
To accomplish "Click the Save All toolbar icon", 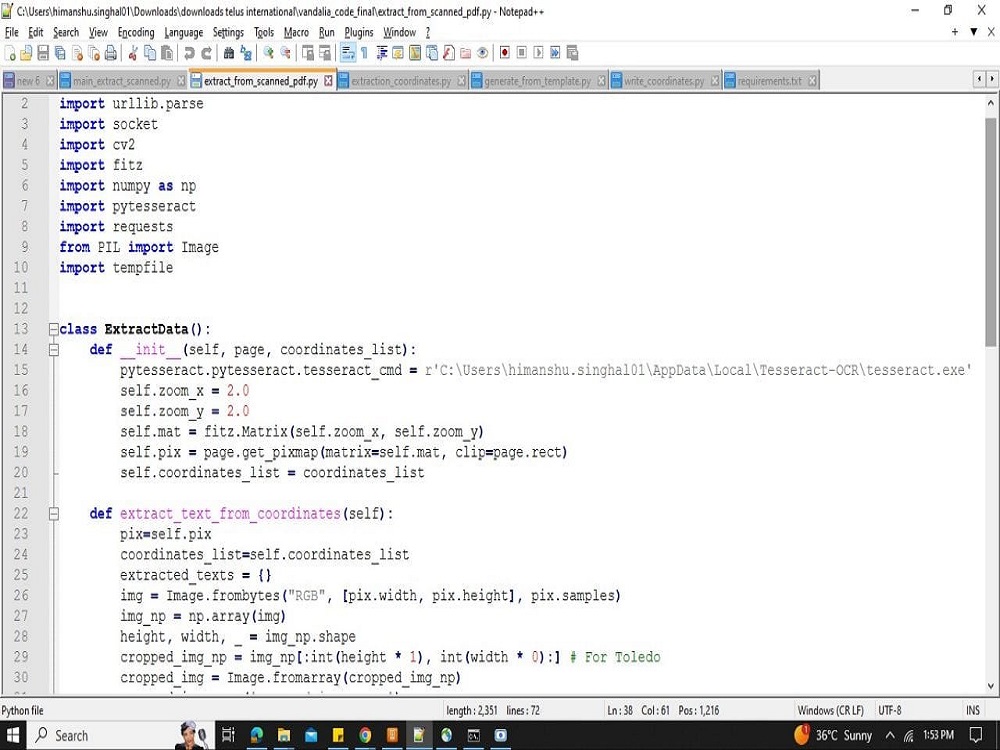I will [60, 53].
